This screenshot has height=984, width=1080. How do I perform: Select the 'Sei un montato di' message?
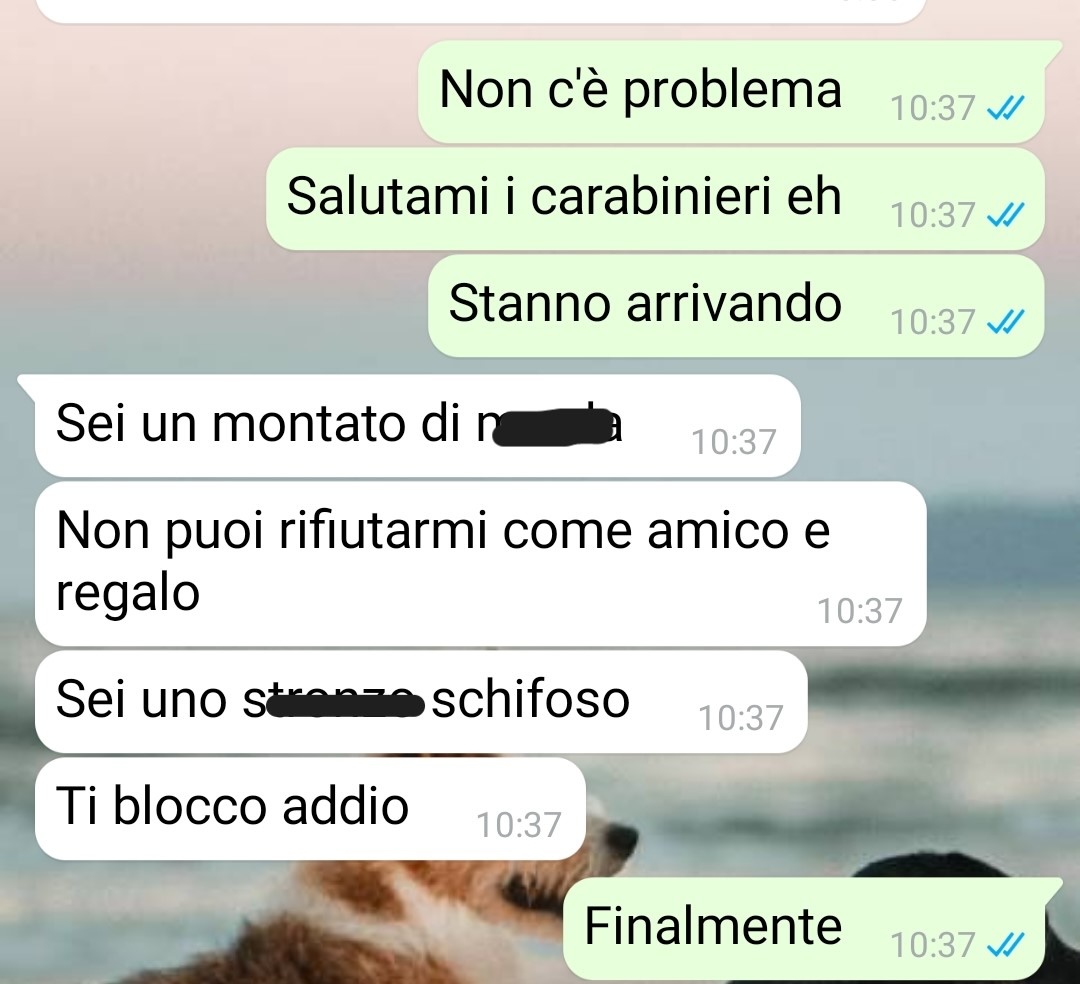(x=417, y=425)
